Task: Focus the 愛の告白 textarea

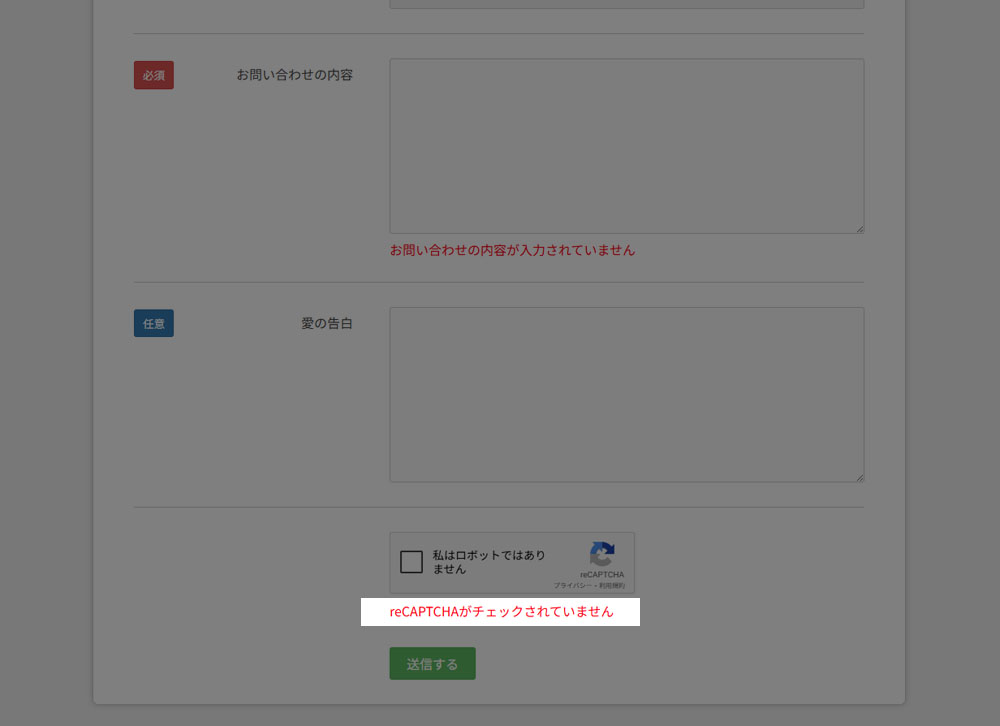Action: coord(626,394)
